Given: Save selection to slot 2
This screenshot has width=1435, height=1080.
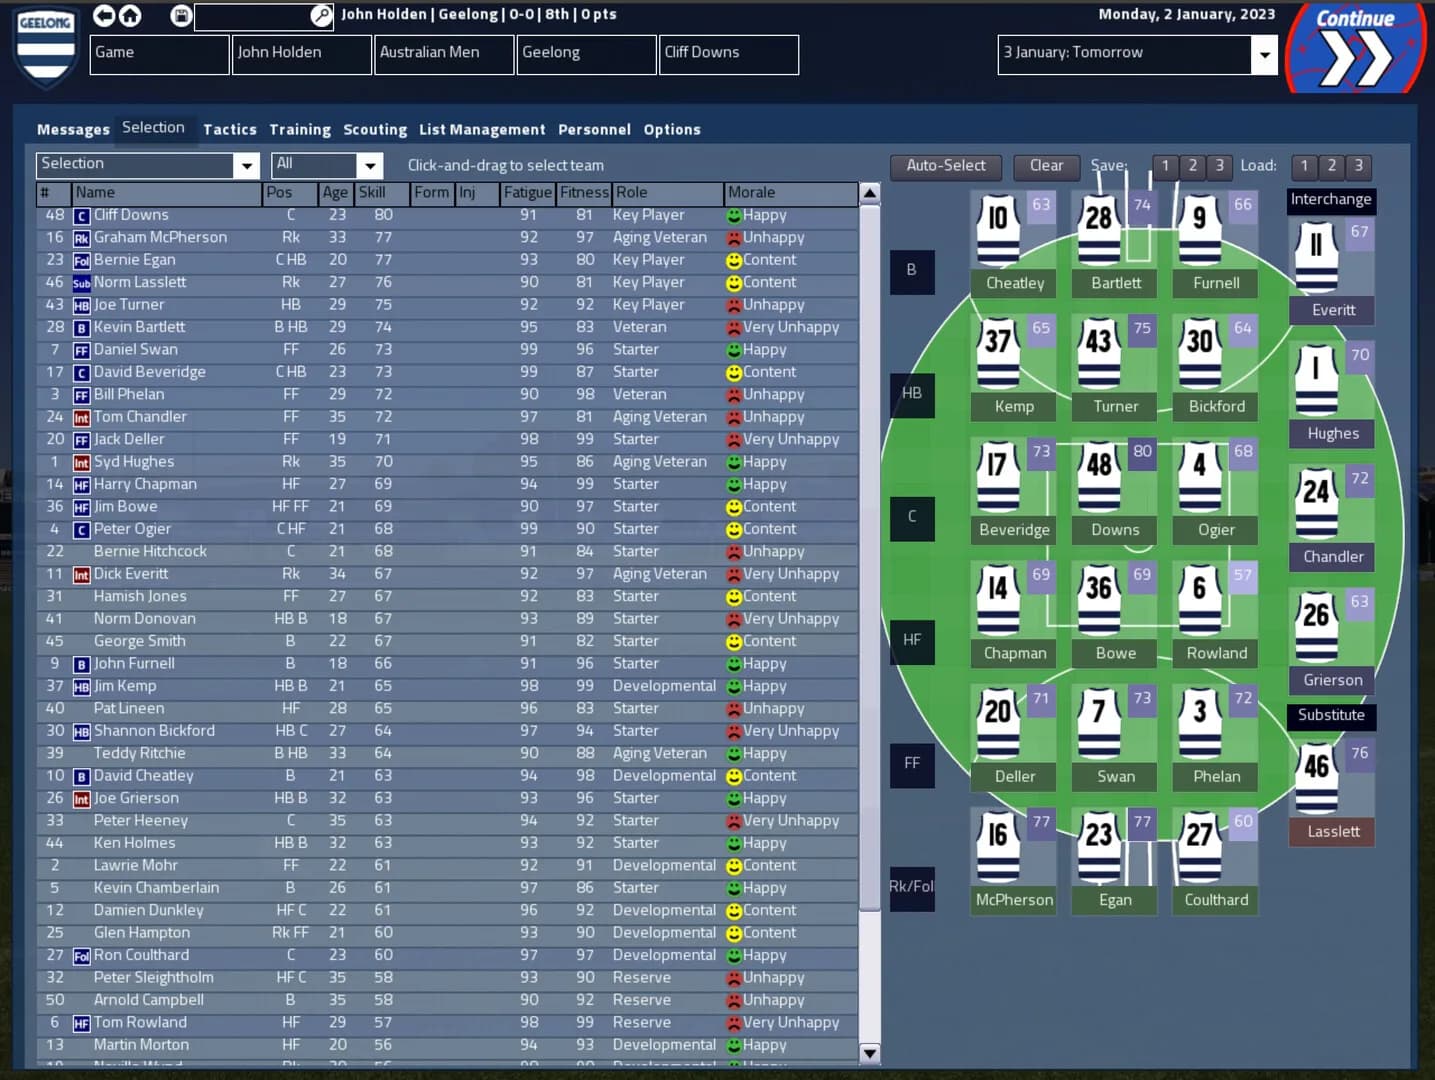Looking at the screenshot, I should [x=1192, y=166].
